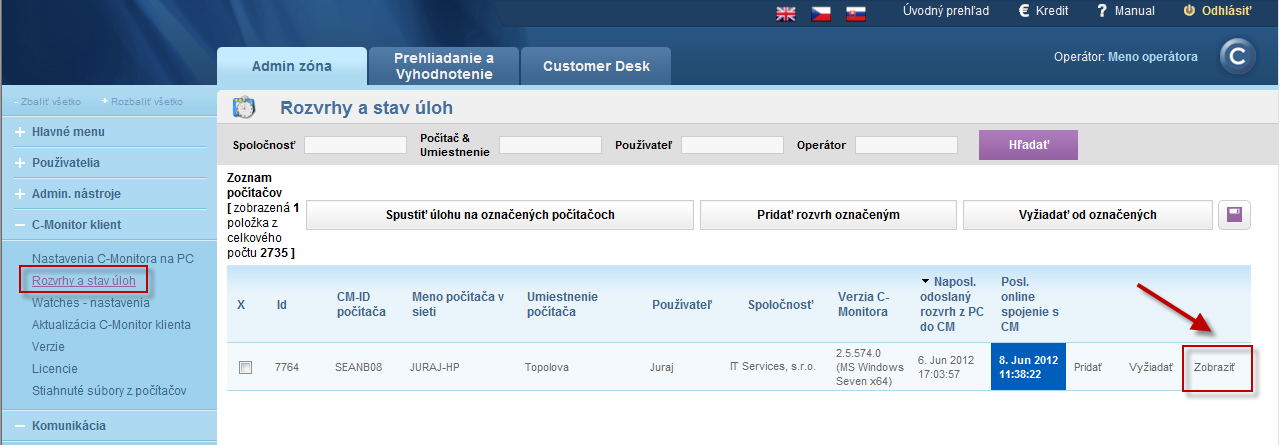This screenshot has width=1280, height=445.
Task: Click the round C logo icon
Action: (x=1237, y=58)
